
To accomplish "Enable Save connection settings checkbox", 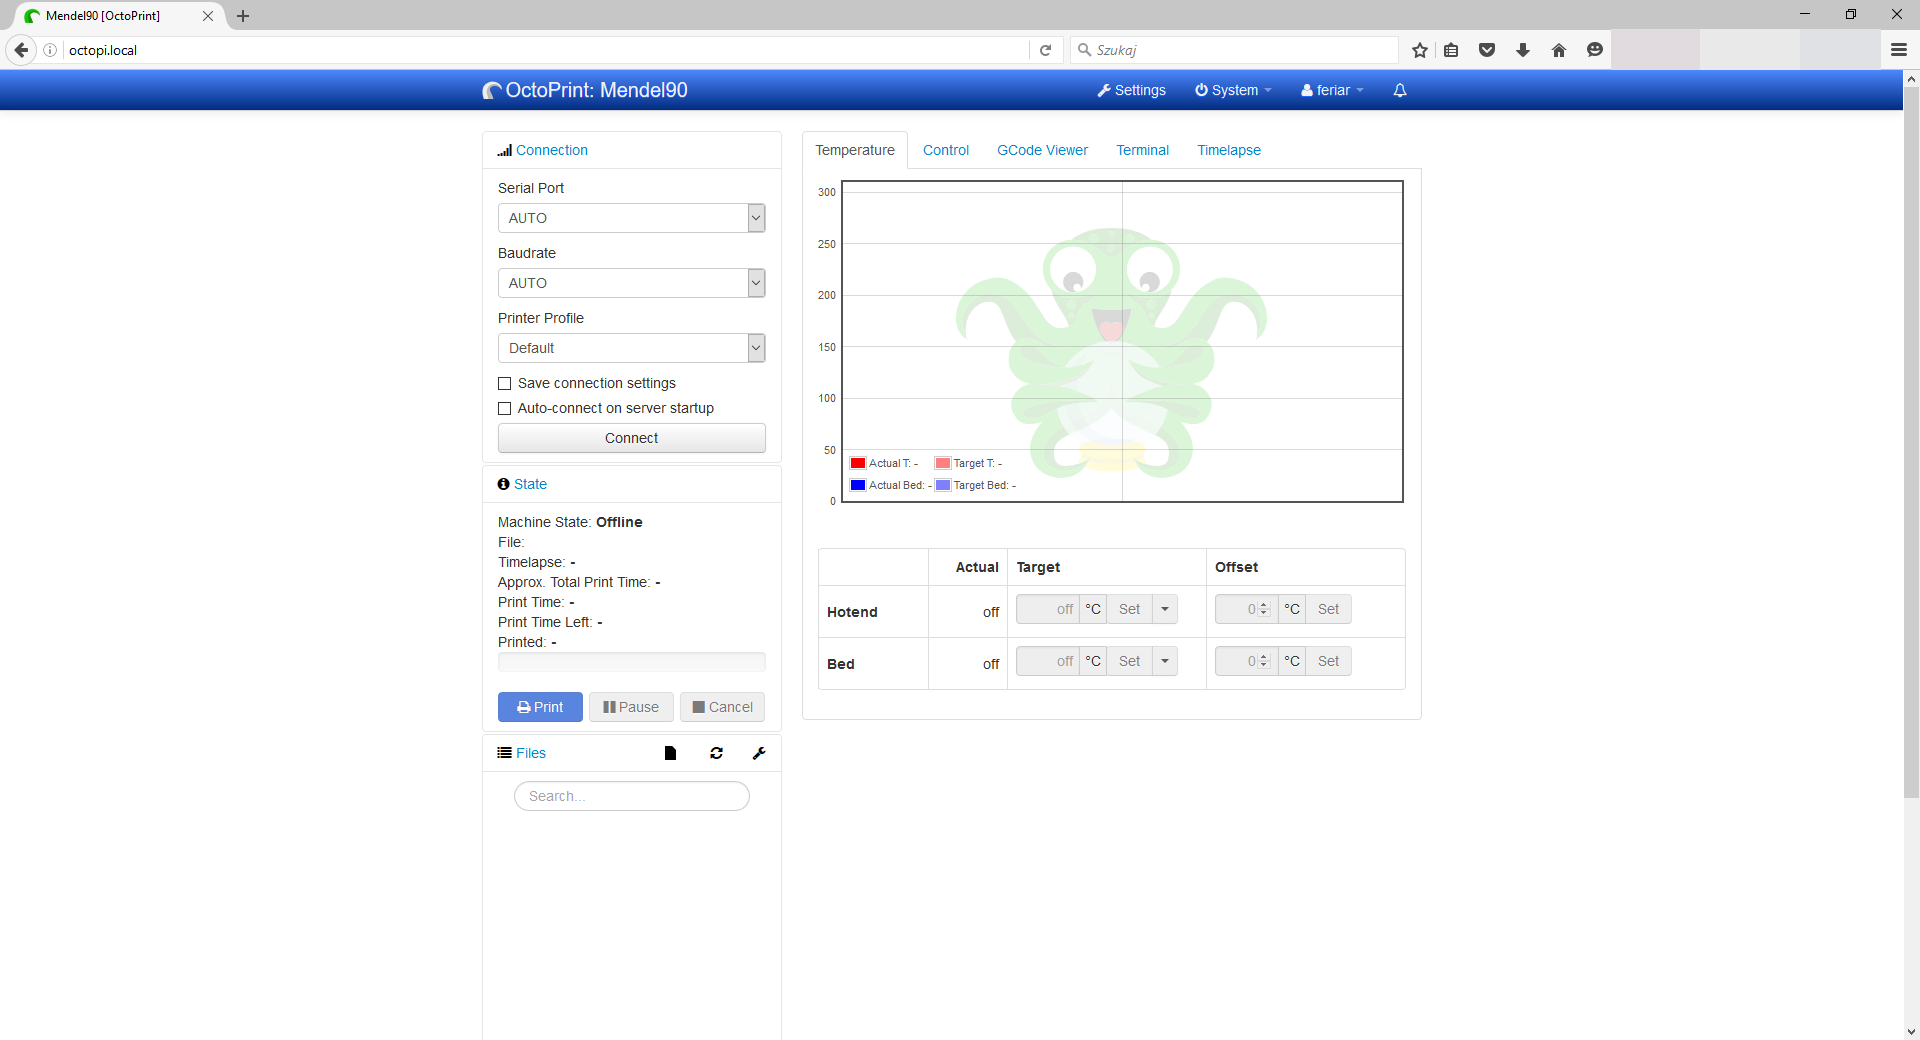I will point(504,384).
